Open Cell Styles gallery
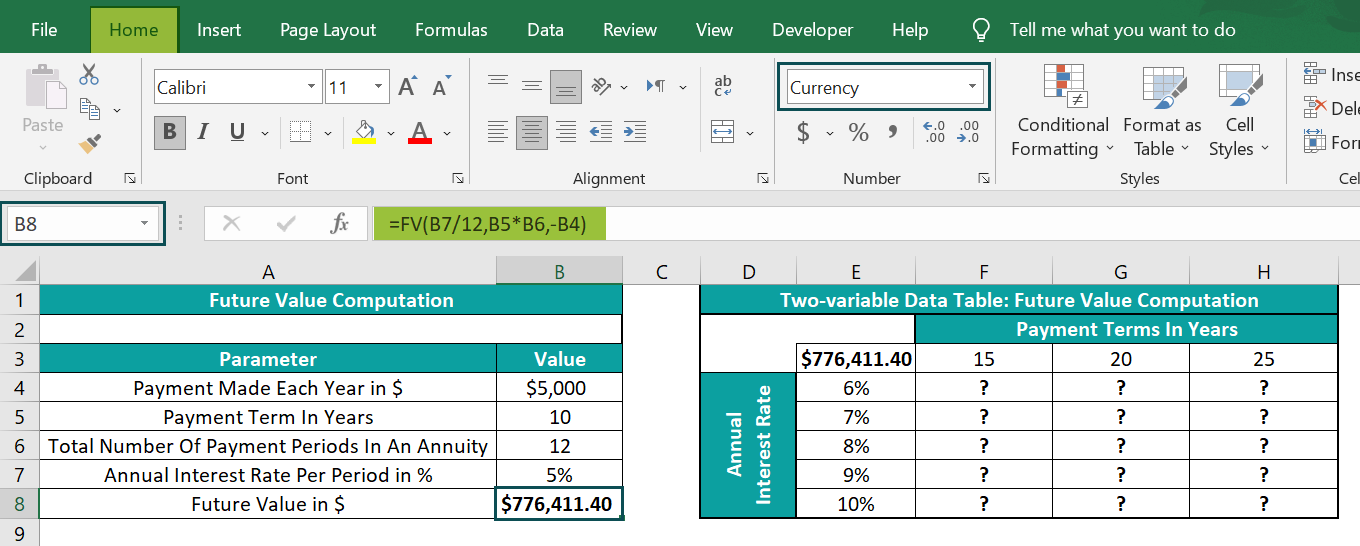This screenshot has width=1360, height=546. point(1239,111)
